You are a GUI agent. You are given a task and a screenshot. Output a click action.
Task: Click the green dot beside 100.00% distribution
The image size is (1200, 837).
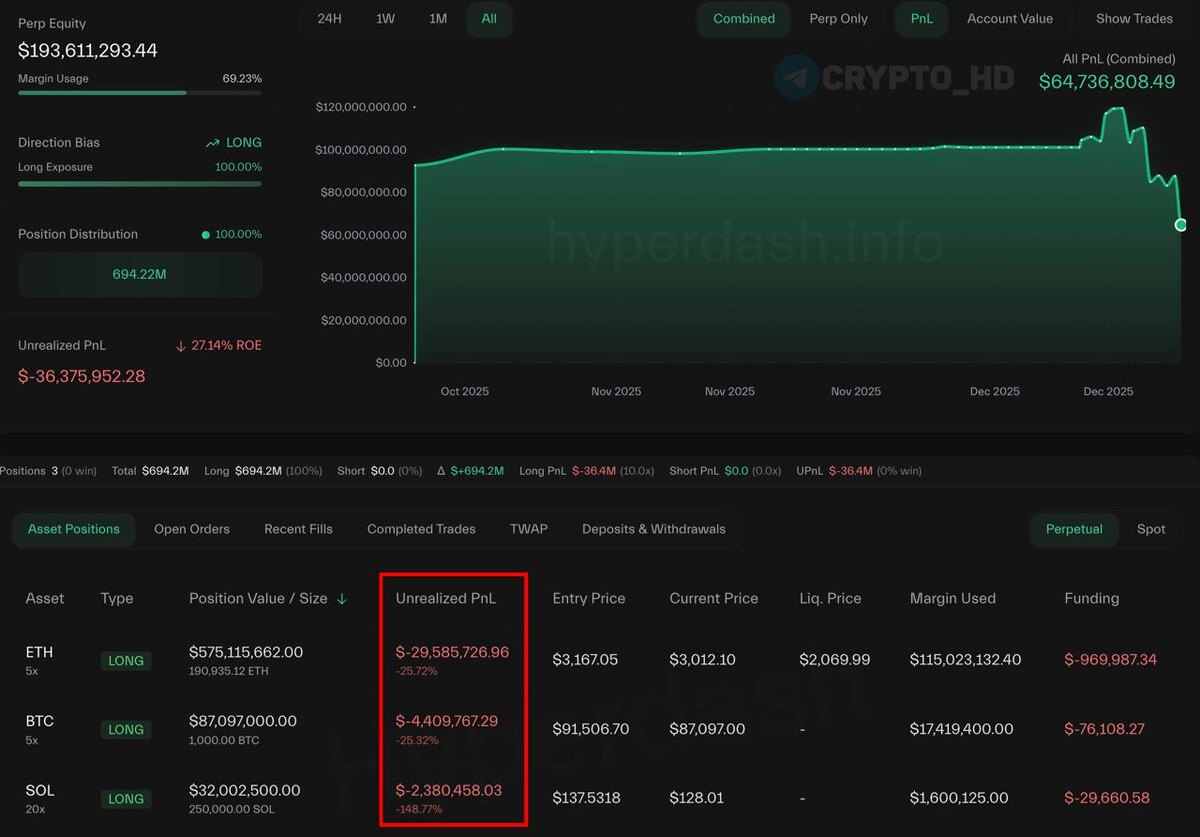tap(206, 235)
